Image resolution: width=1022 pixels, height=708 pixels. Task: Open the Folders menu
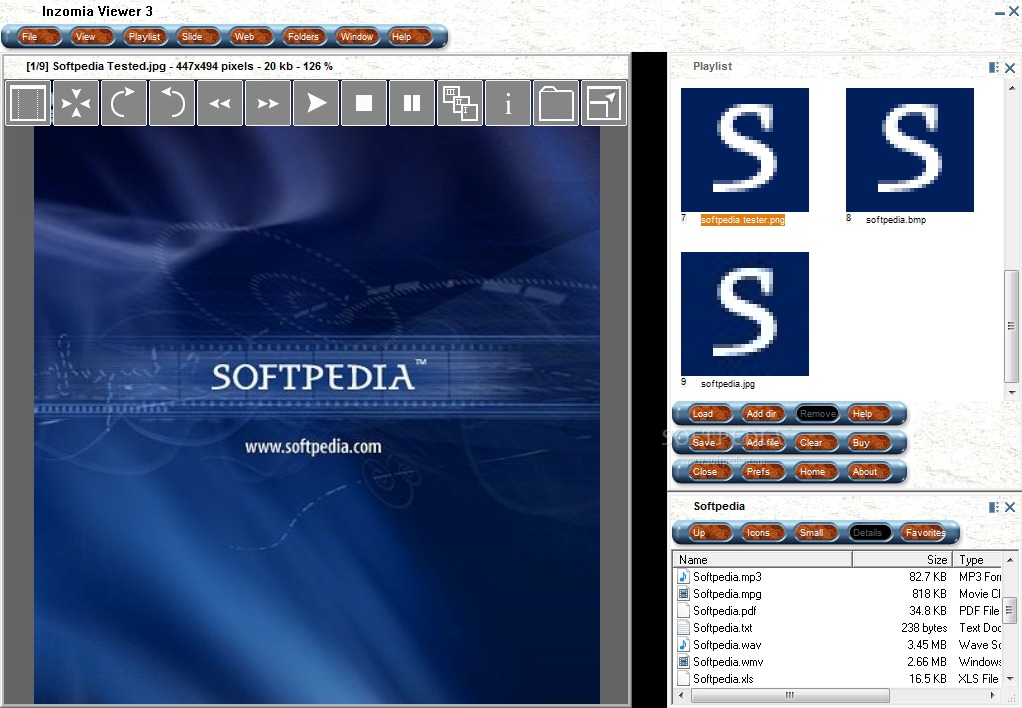point(304,37)
